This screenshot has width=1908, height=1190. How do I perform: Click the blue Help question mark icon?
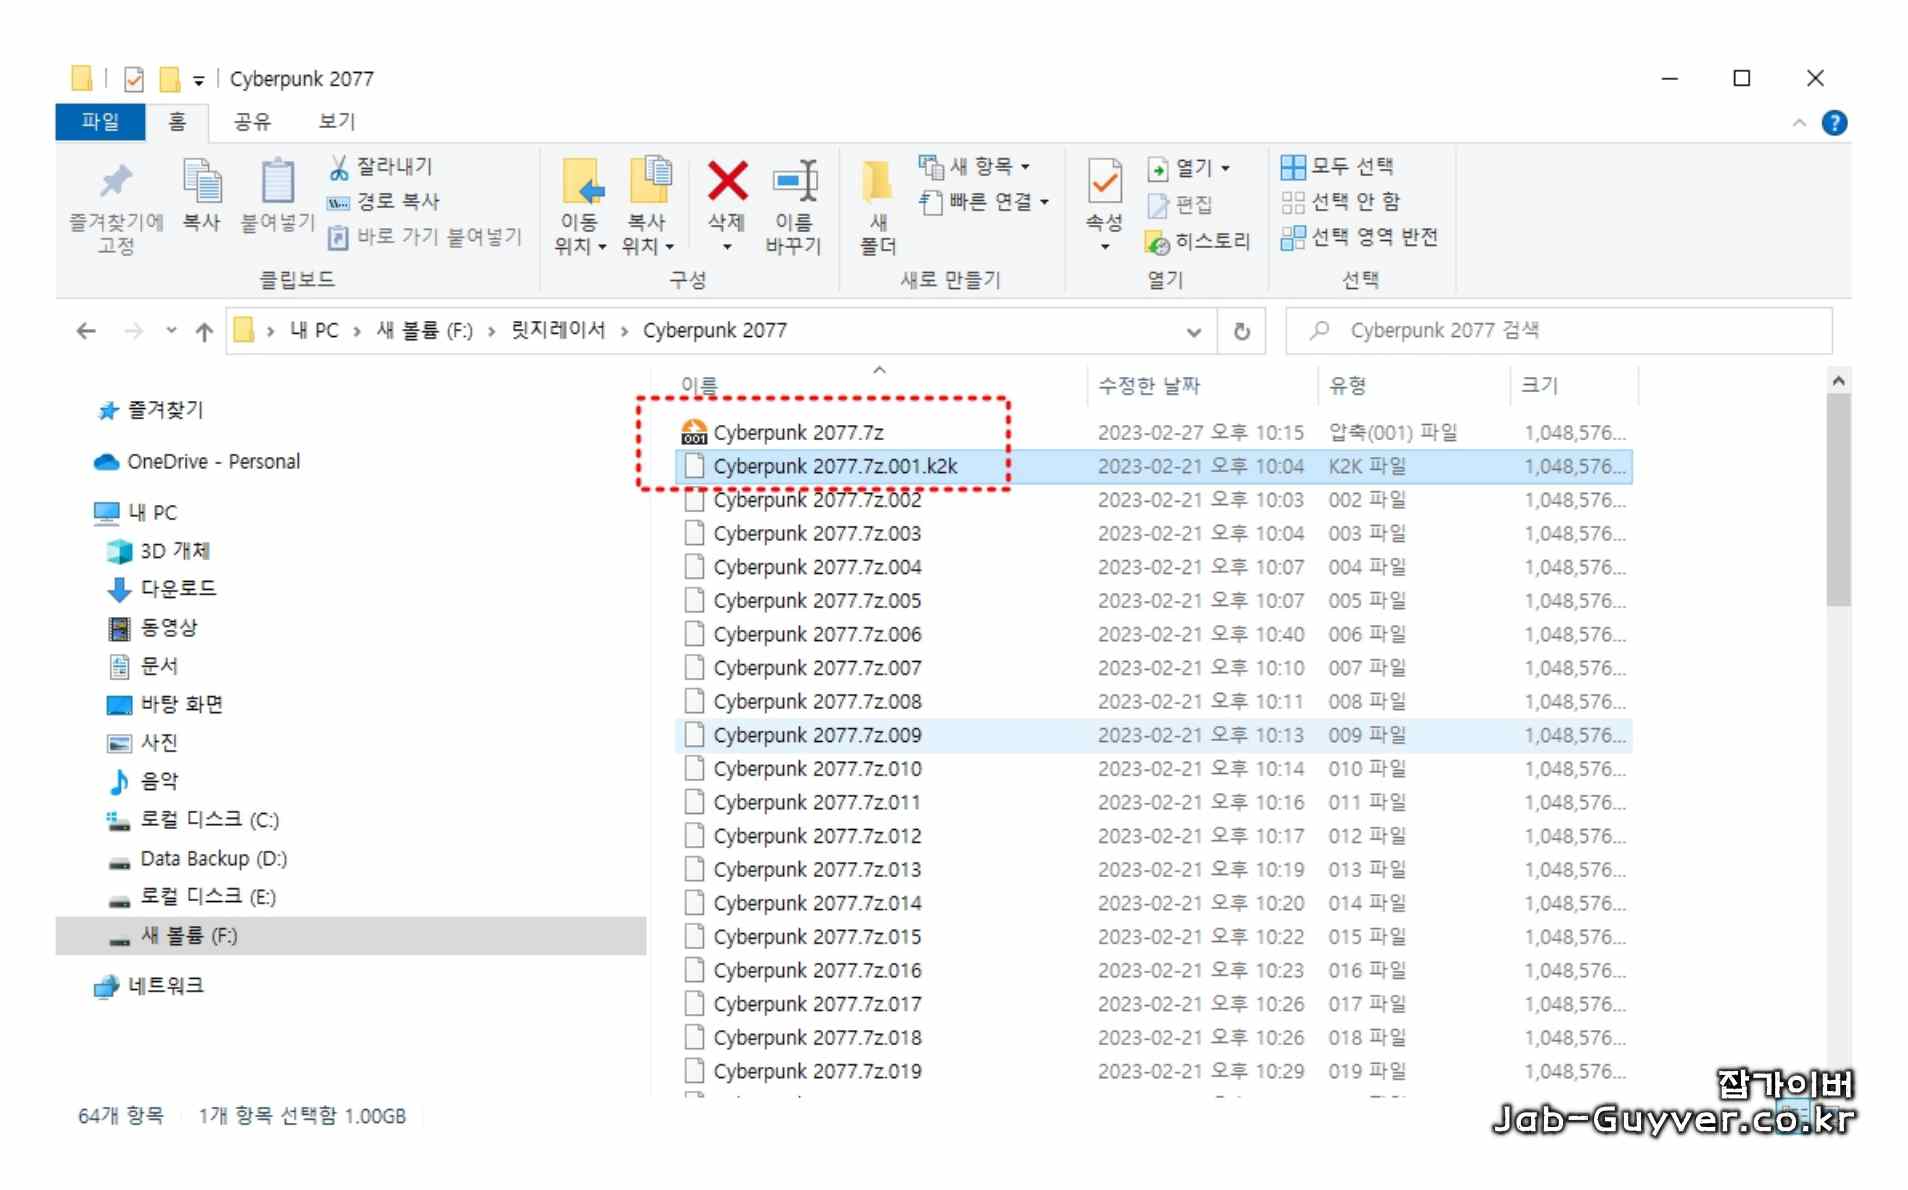coord(1834,123)
